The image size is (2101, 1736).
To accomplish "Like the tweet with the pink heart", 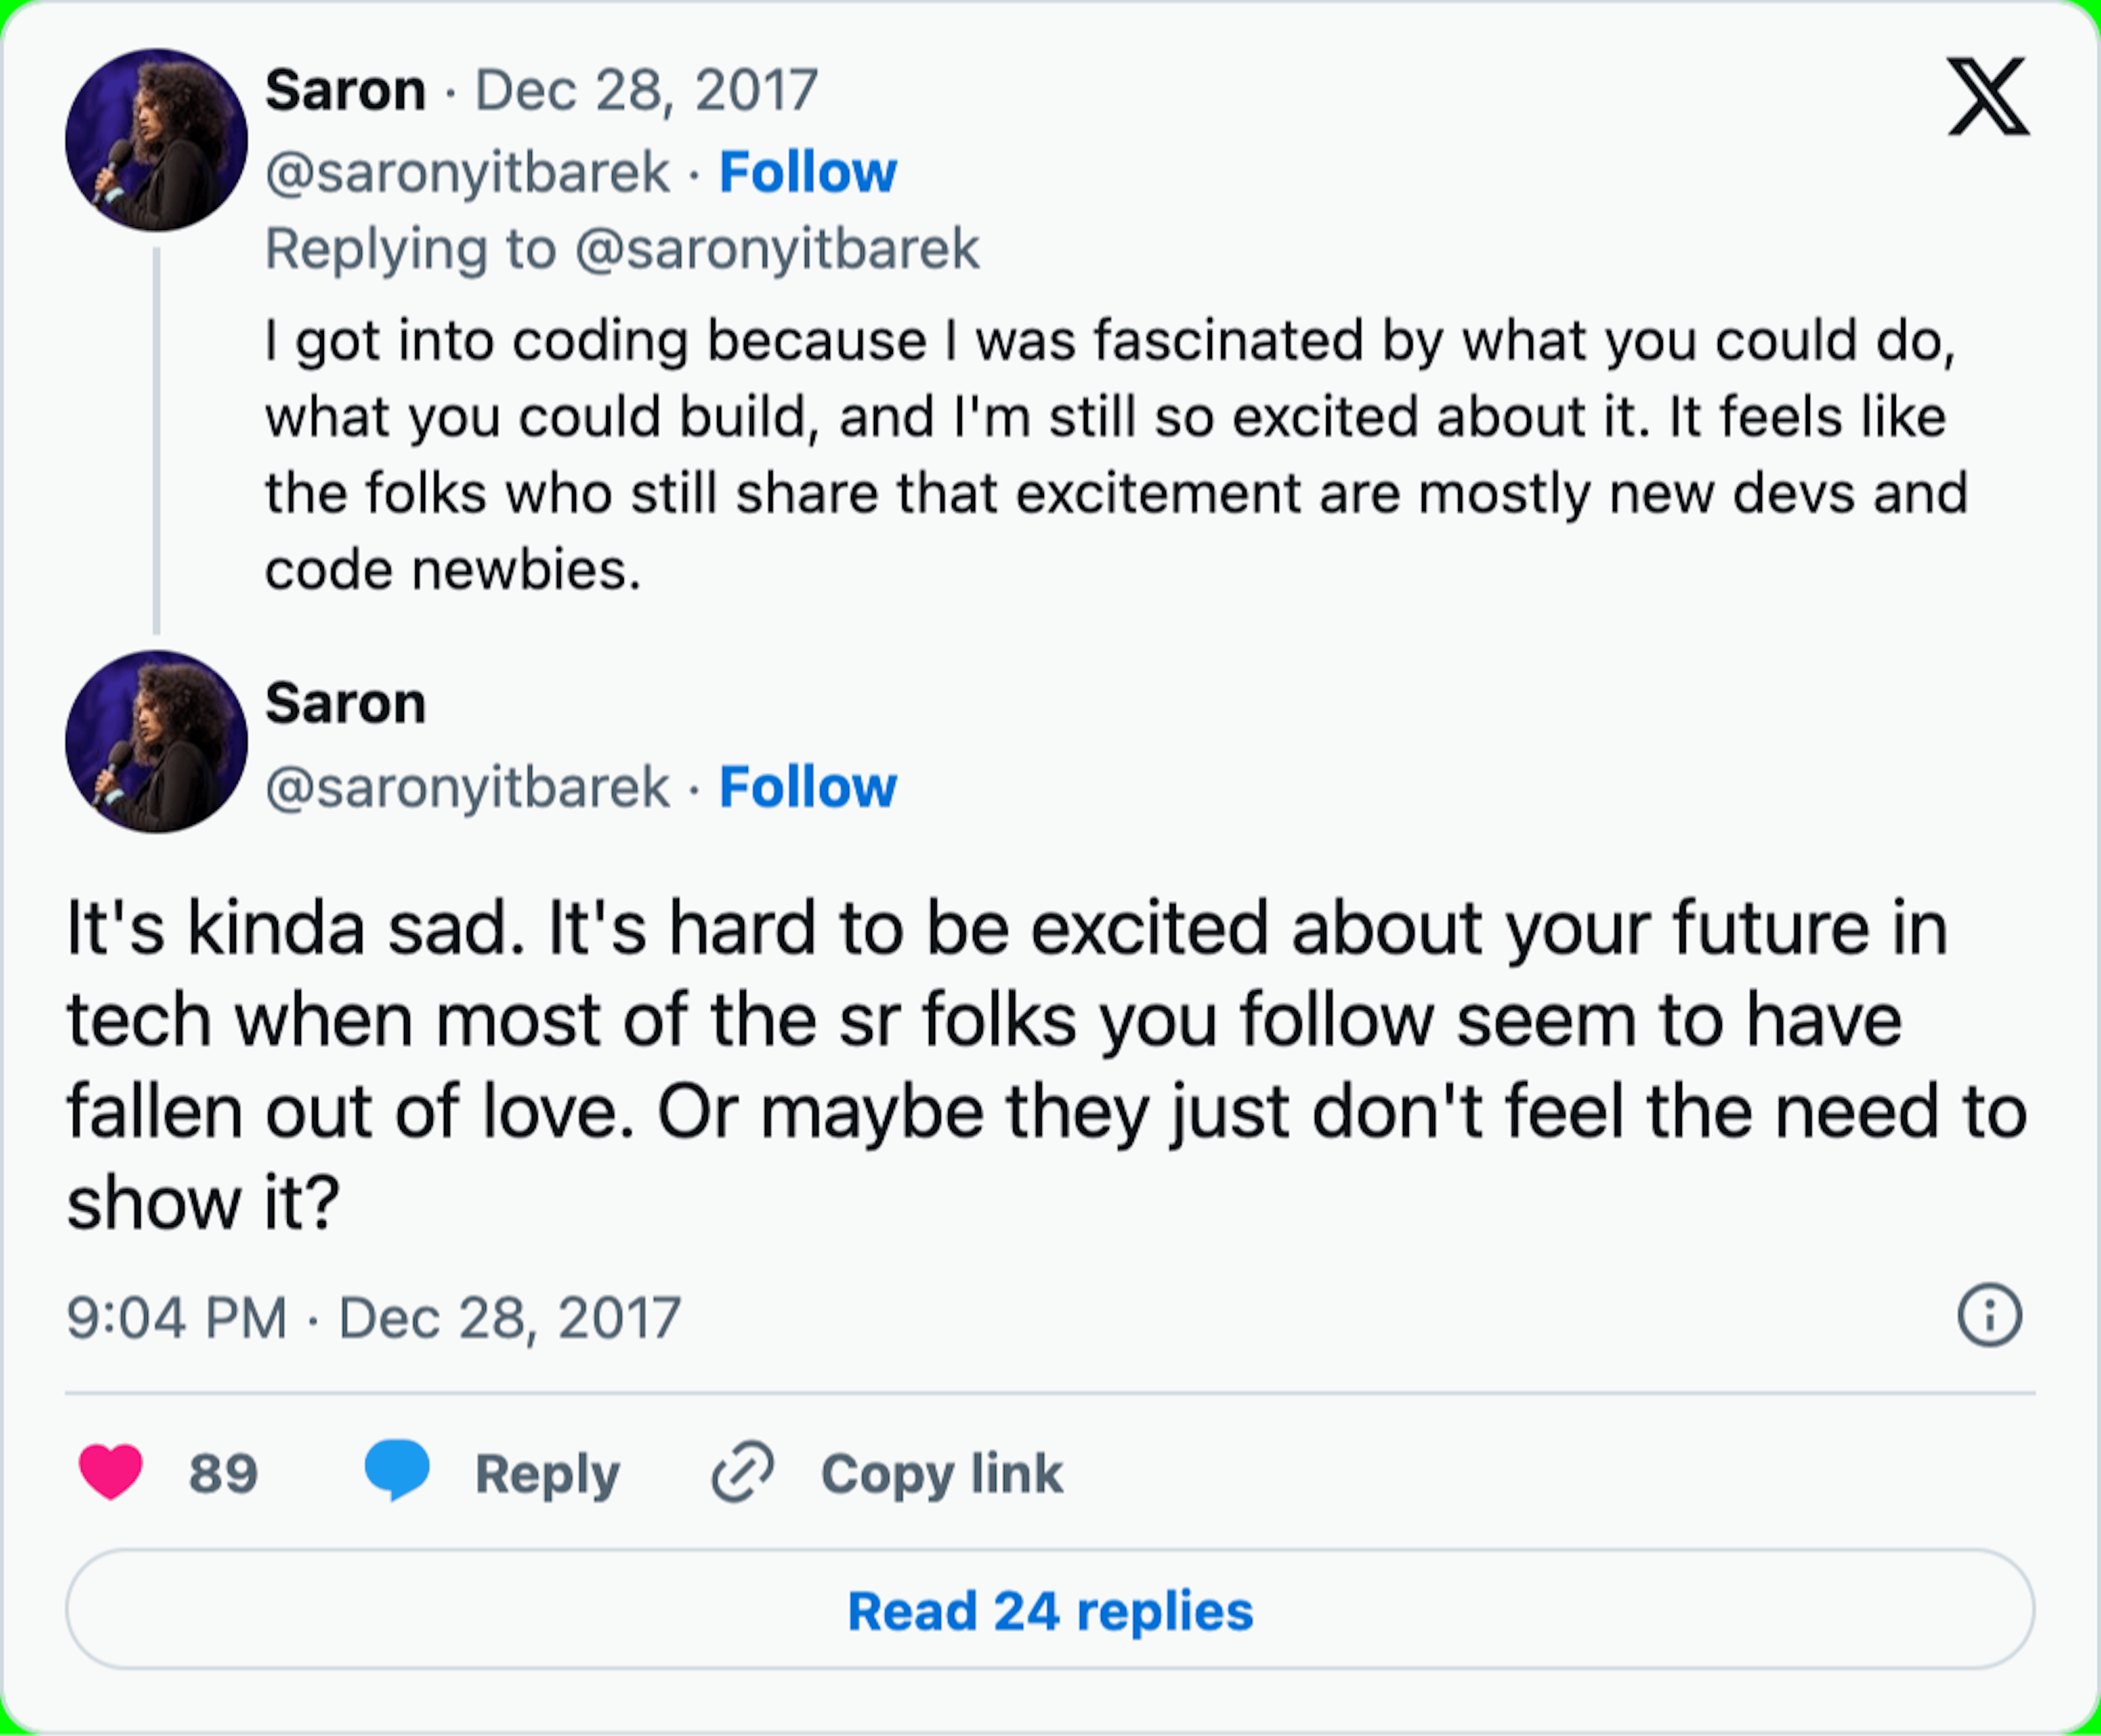I will tap(111, 1472).
